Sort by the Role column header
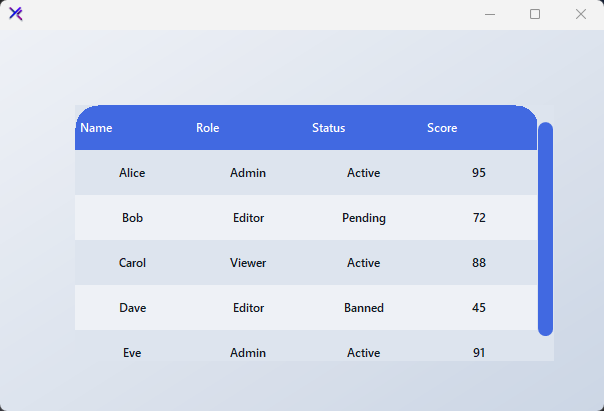Image resolution: width=604 pixels, height=411 pixels. coord(248,127)
